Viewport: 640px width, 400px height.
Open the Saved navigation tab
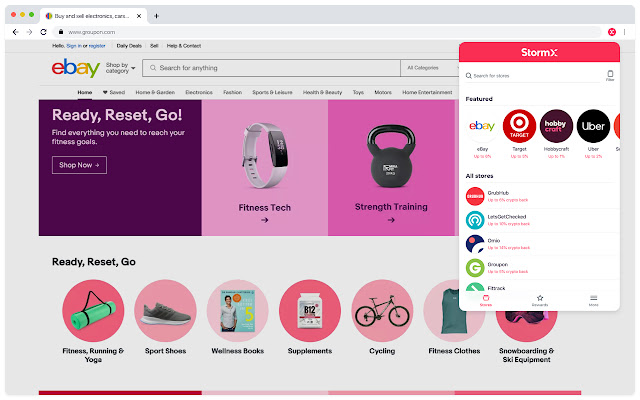[114, 92]
